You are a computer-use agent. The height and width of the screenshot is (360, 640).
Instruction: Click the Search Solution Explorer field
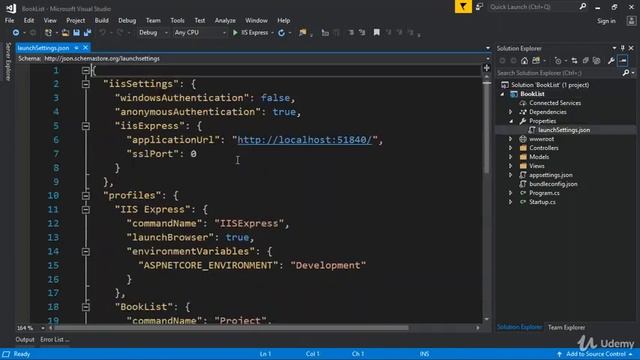pyautogui.click(x=558, y=73)
